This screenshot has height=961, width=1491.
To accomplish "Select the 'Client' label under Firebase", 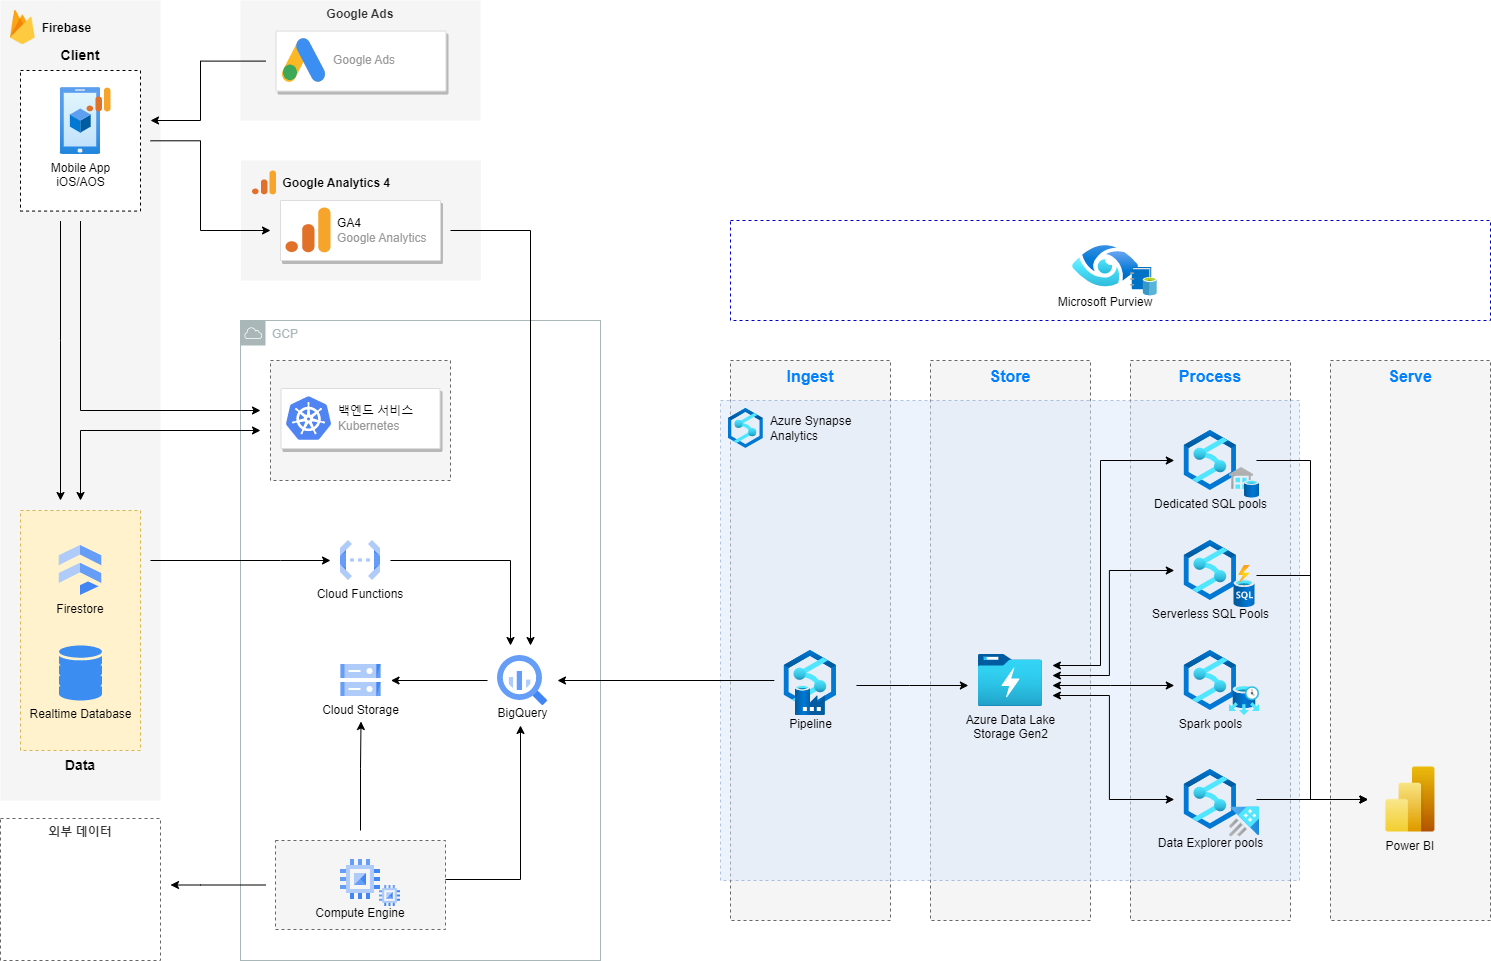I will tap(80, 55).
